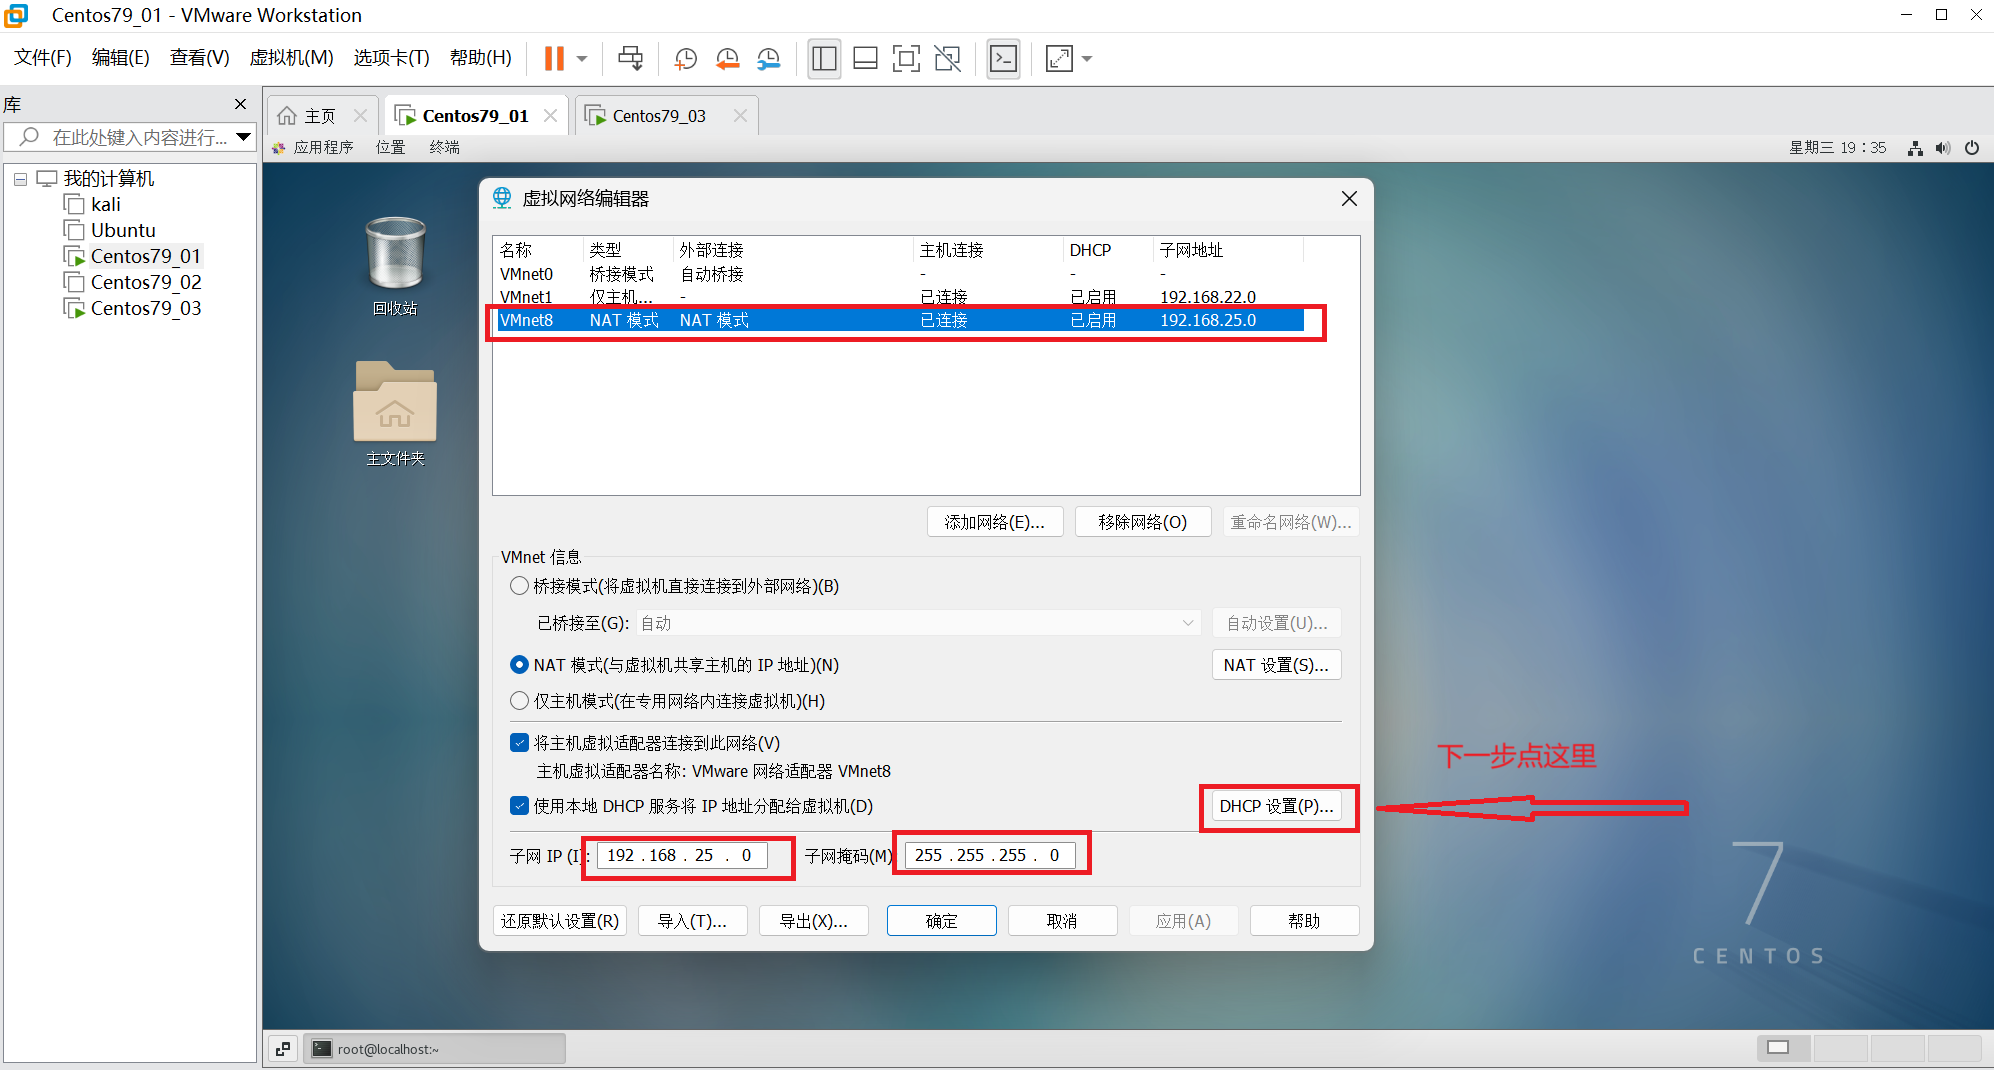
Task: Click the guest network status icon
Action: pyautogui.click(x=1915, y=148)
